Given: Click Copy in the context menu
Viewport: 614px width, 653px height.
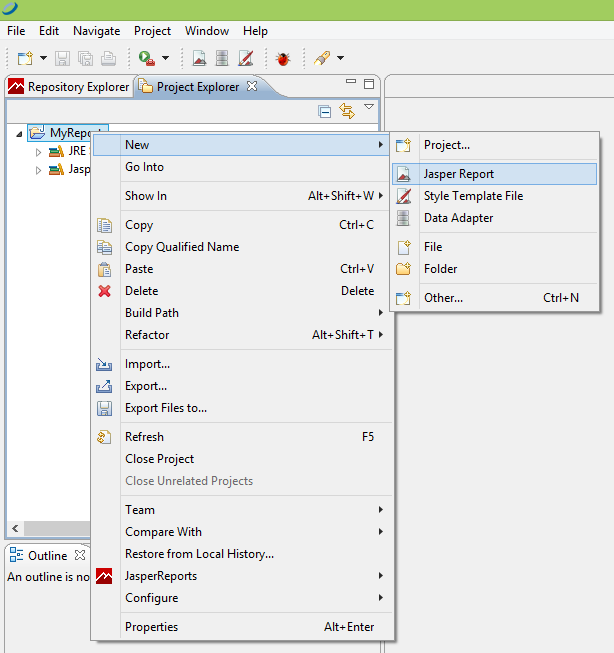Looking at the screenshot, I should (242, 225).
